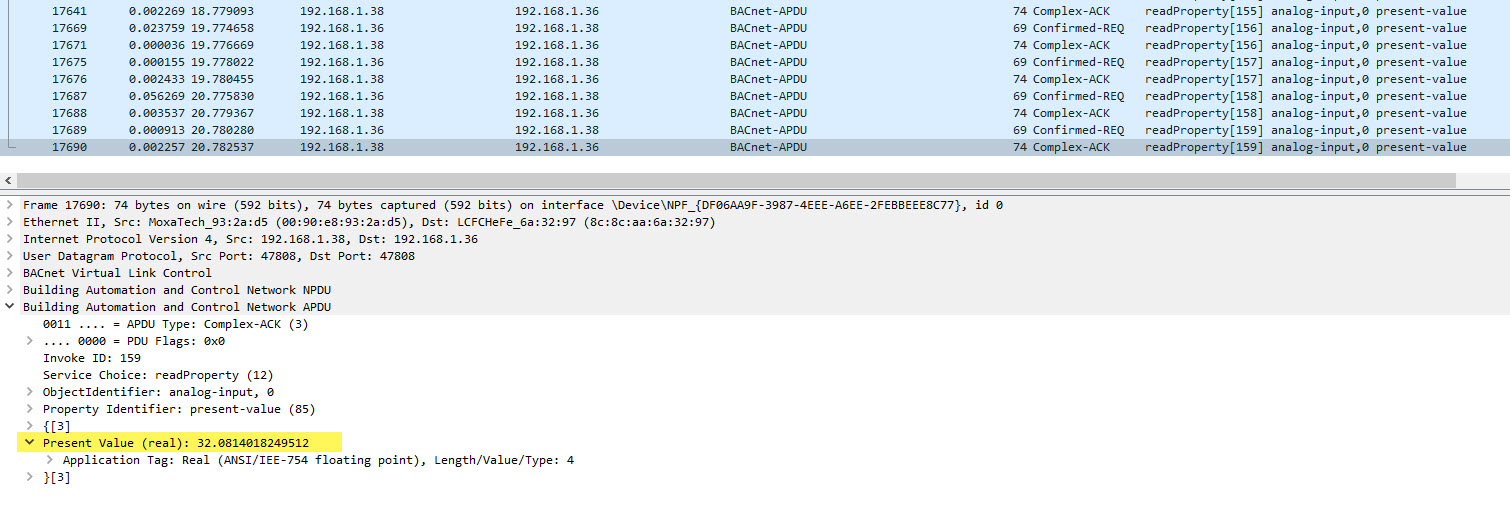This screenshot has width=1510, height=519.
Task: Expand User Datagram Protocol section
Action: 10,256
